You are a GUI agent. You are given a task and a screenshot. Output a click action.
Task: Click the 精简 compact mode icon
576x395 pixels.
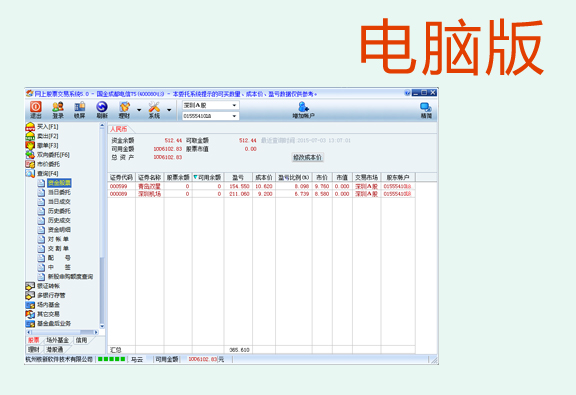(x=426, y=110)
